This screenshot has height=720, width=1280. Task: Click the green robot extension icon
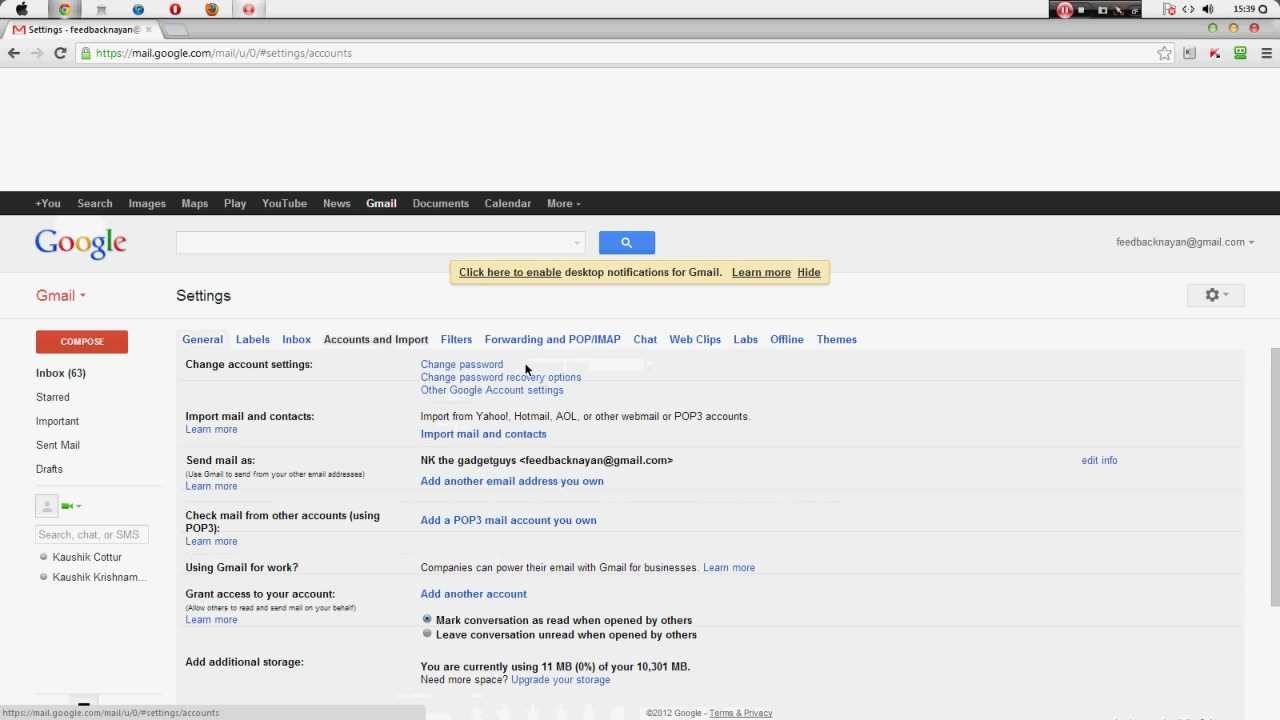1240,53
